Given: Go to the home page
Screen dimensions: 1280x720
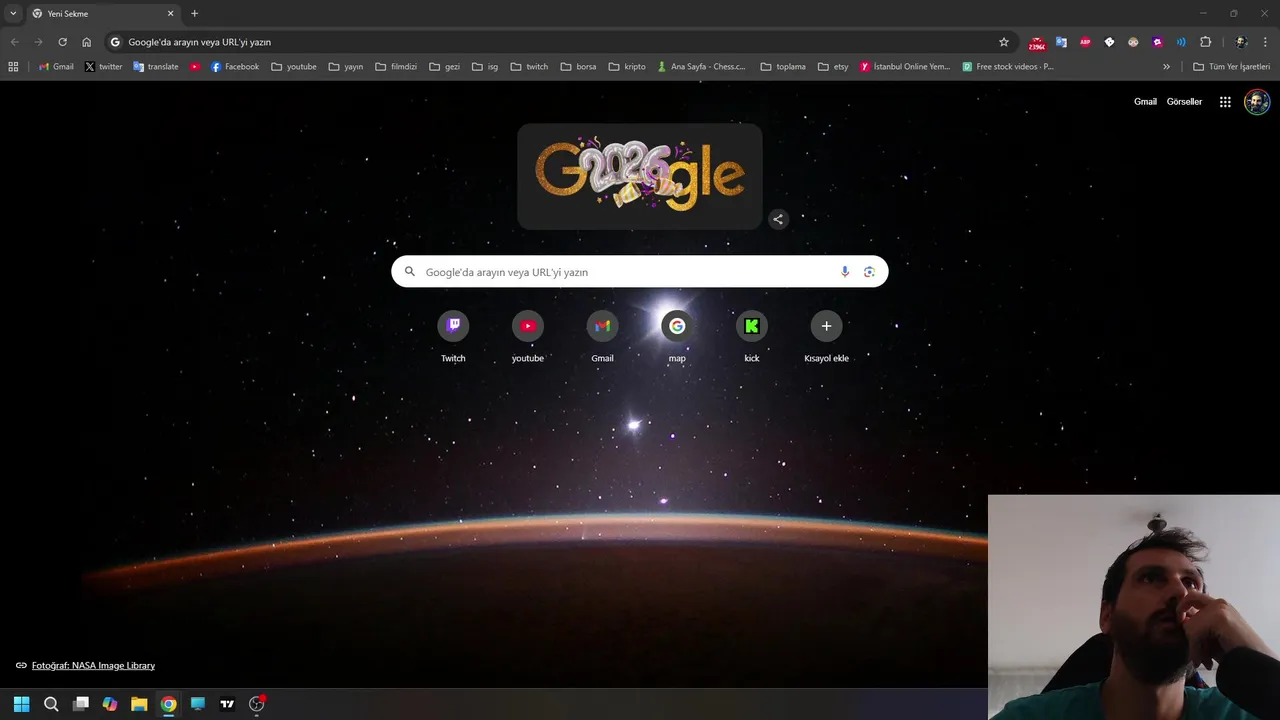Looking at the screenshot, I should 86,42.
